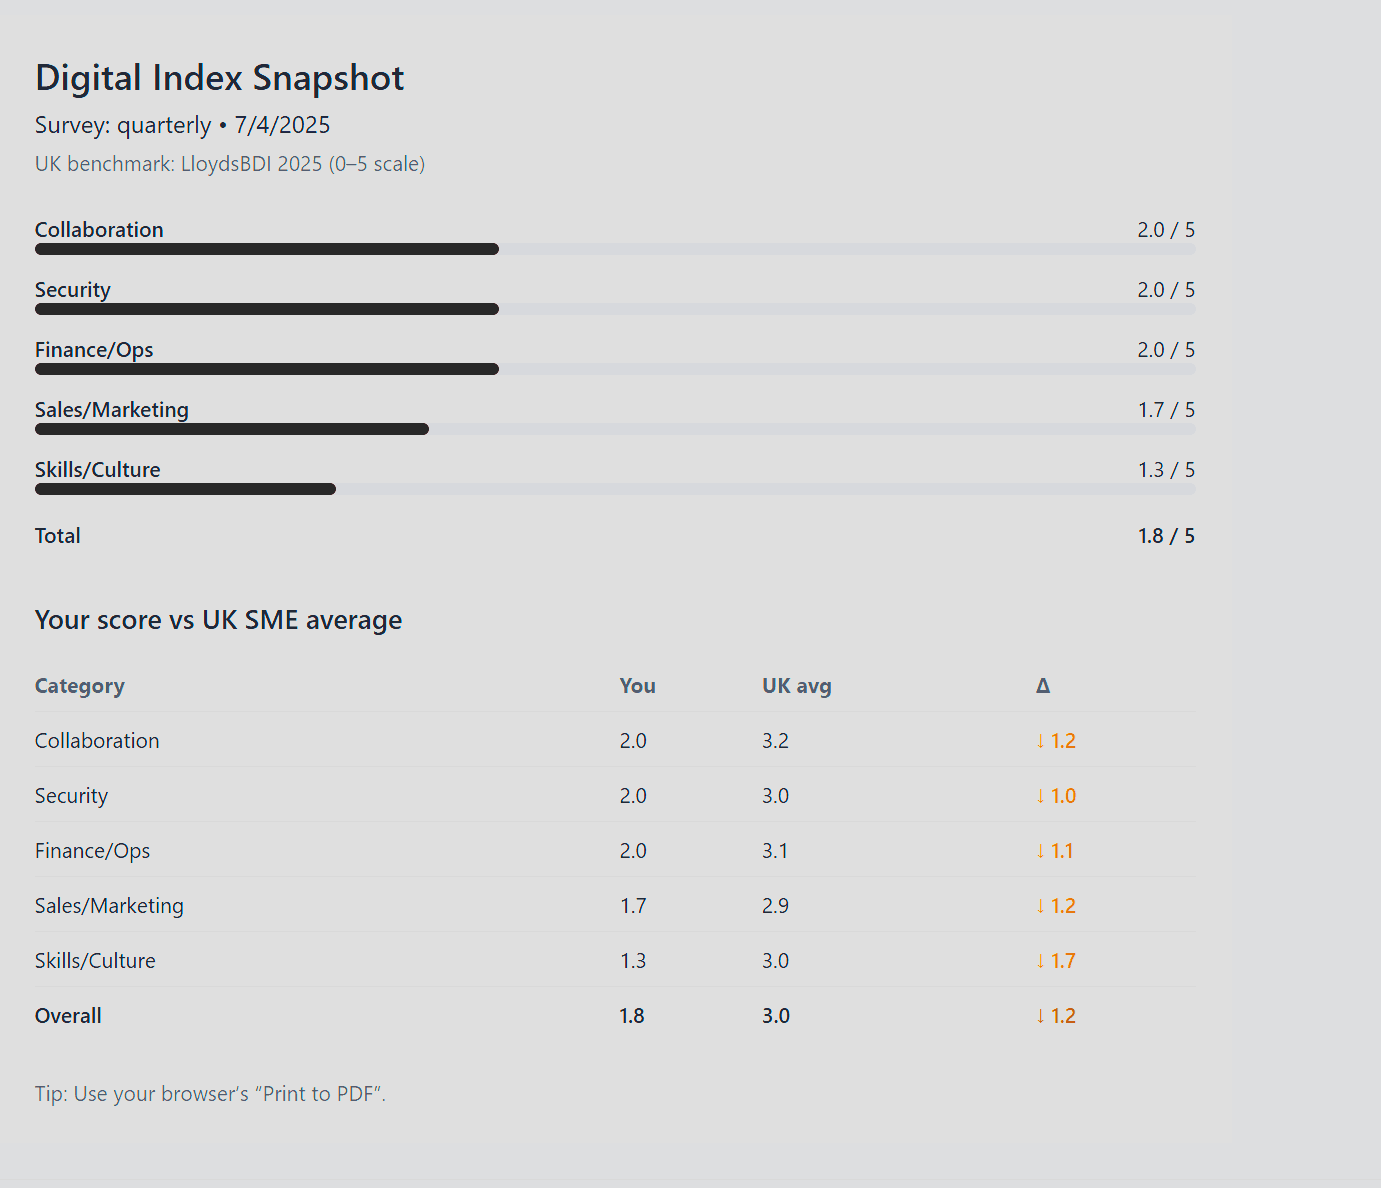
Task: Click the UK avg column header
Action: point(796,686)
